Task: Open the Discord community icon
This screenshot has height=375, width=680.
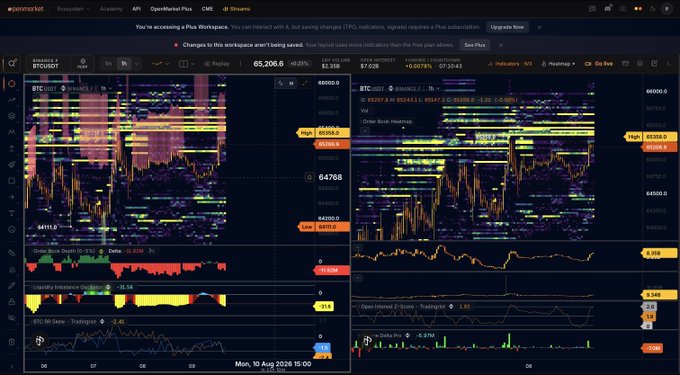Action: tap(608, 9)
